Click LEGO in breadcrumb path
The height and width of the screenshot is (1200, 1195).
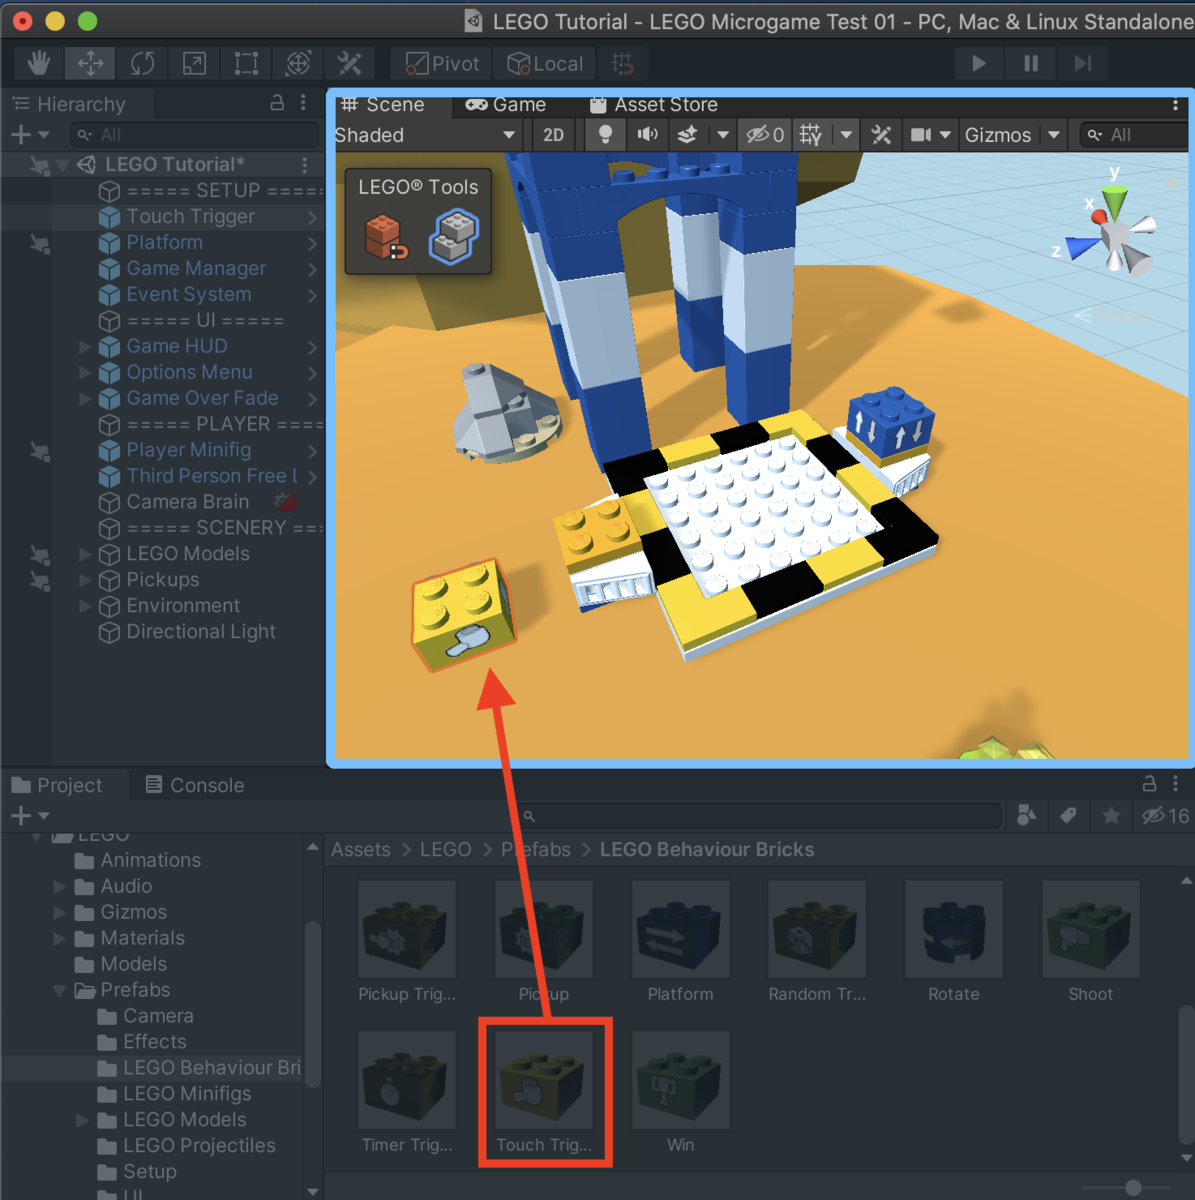pyautogui.click(x=445, y=849)
